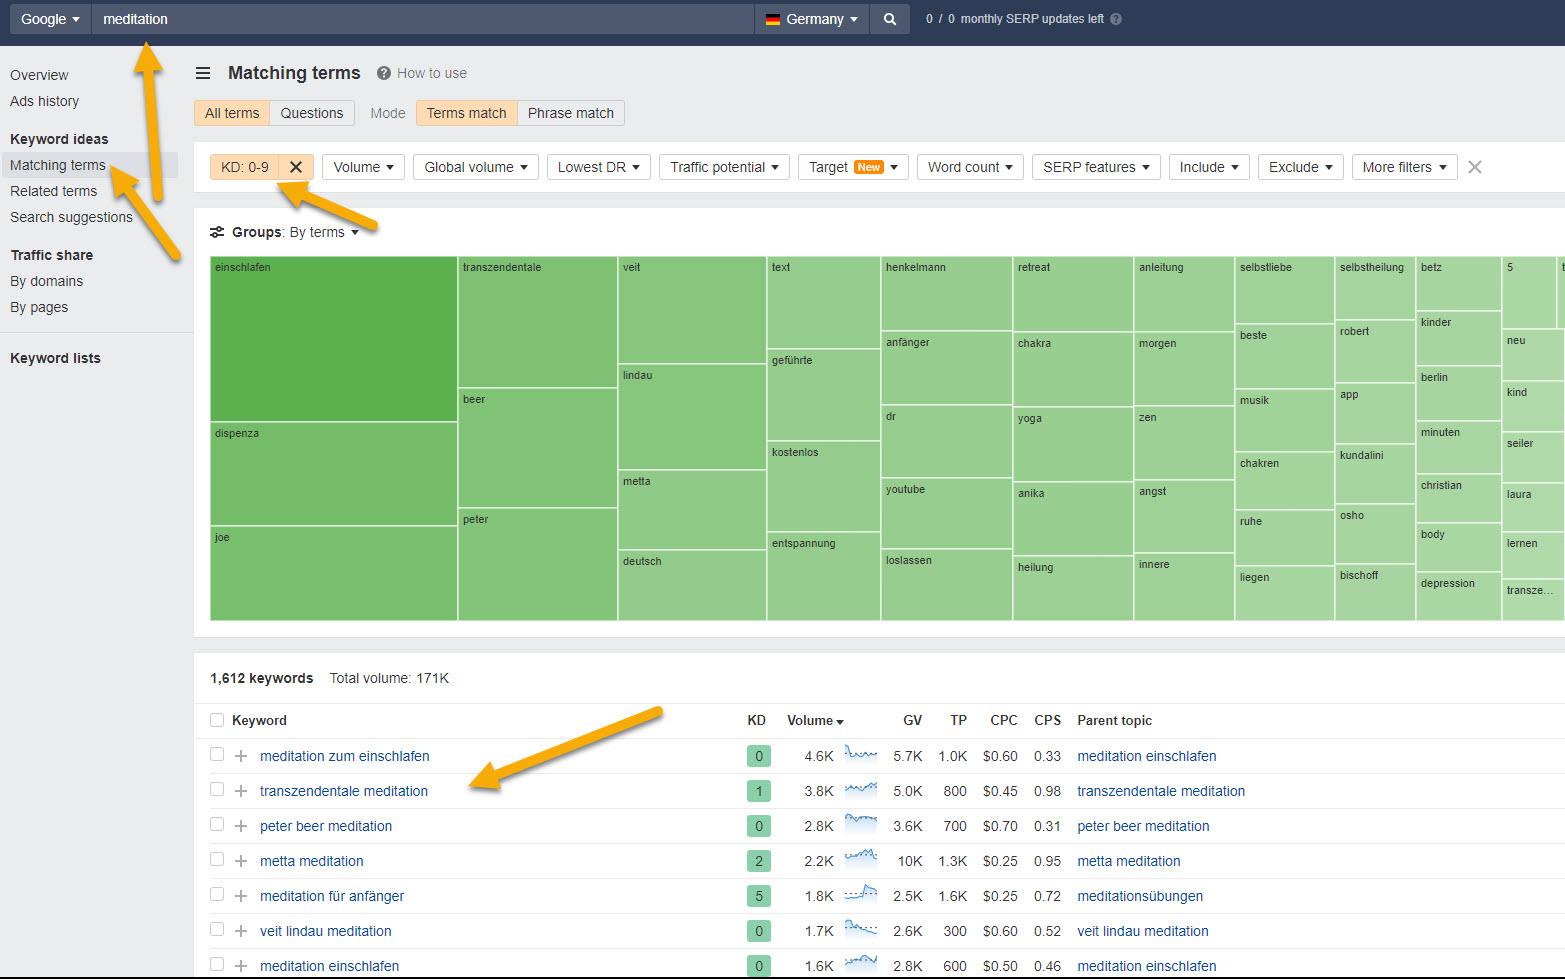Open trend chart for meditation für anfänger
1565x979 pixels.
861,893
